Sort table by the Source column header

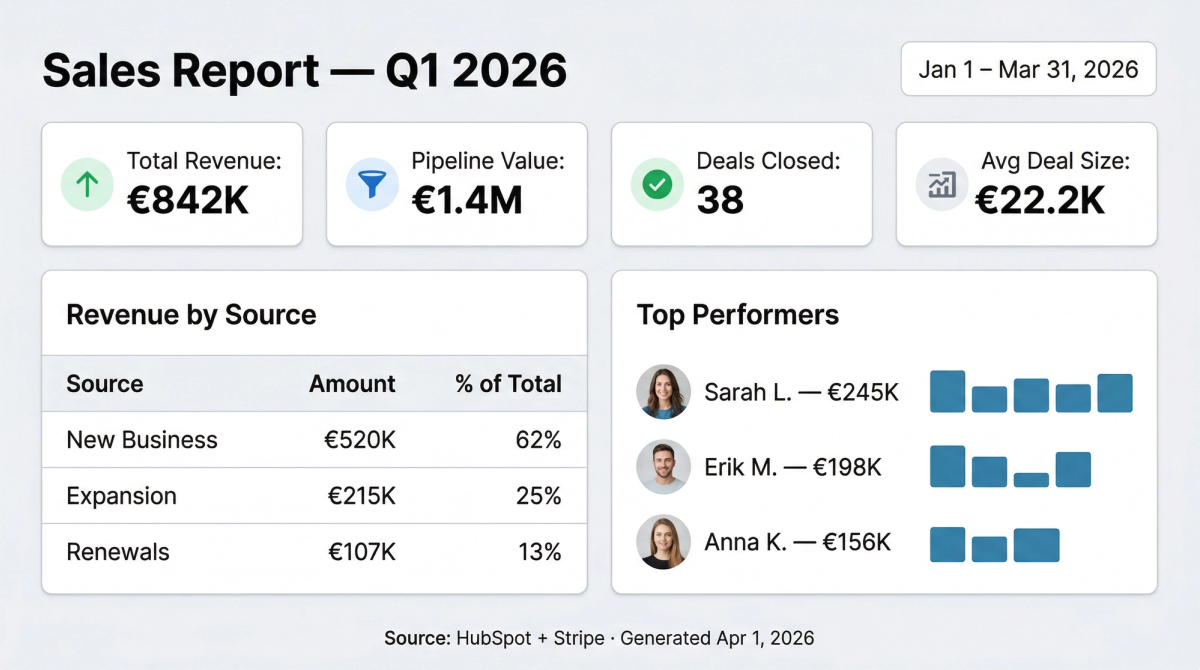click(x=105, y=384)
